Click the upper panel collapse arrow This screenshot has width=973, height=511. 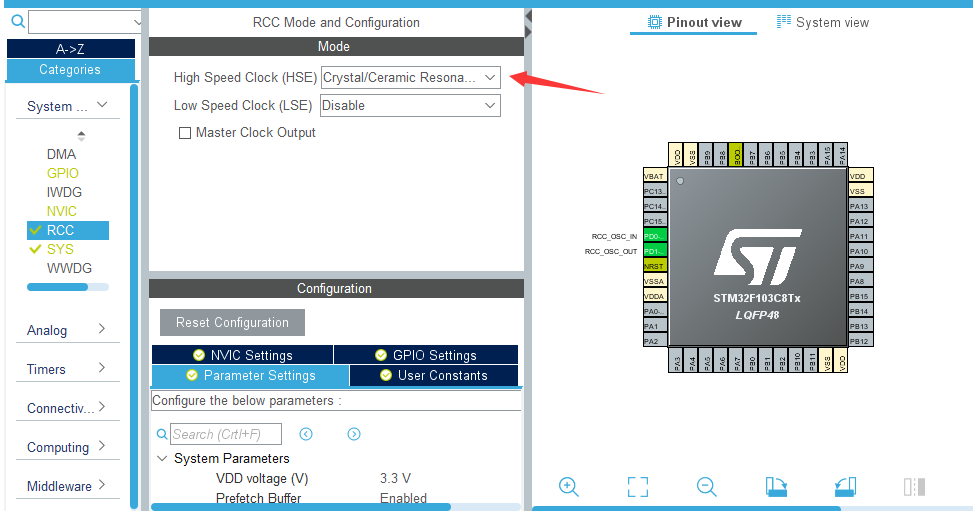(x=528, y=16)
